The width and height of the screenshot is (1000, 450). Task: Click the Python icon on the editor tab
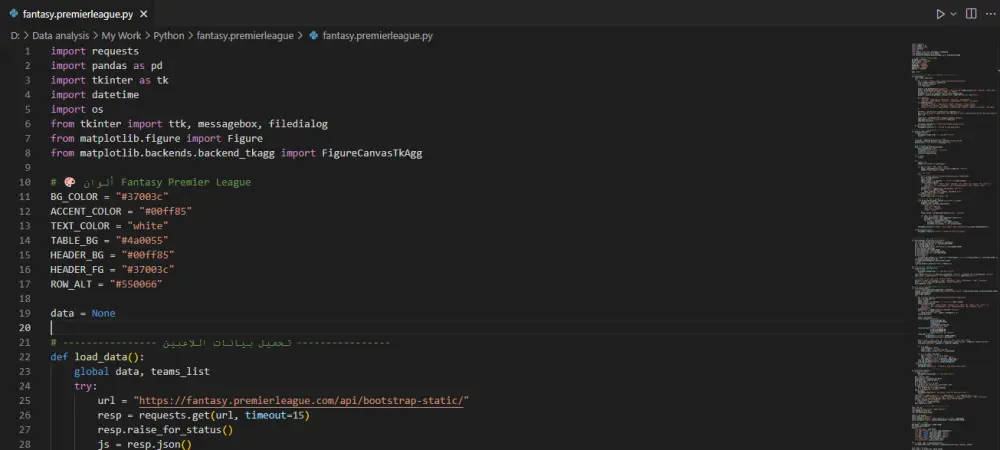click(13, 13)
